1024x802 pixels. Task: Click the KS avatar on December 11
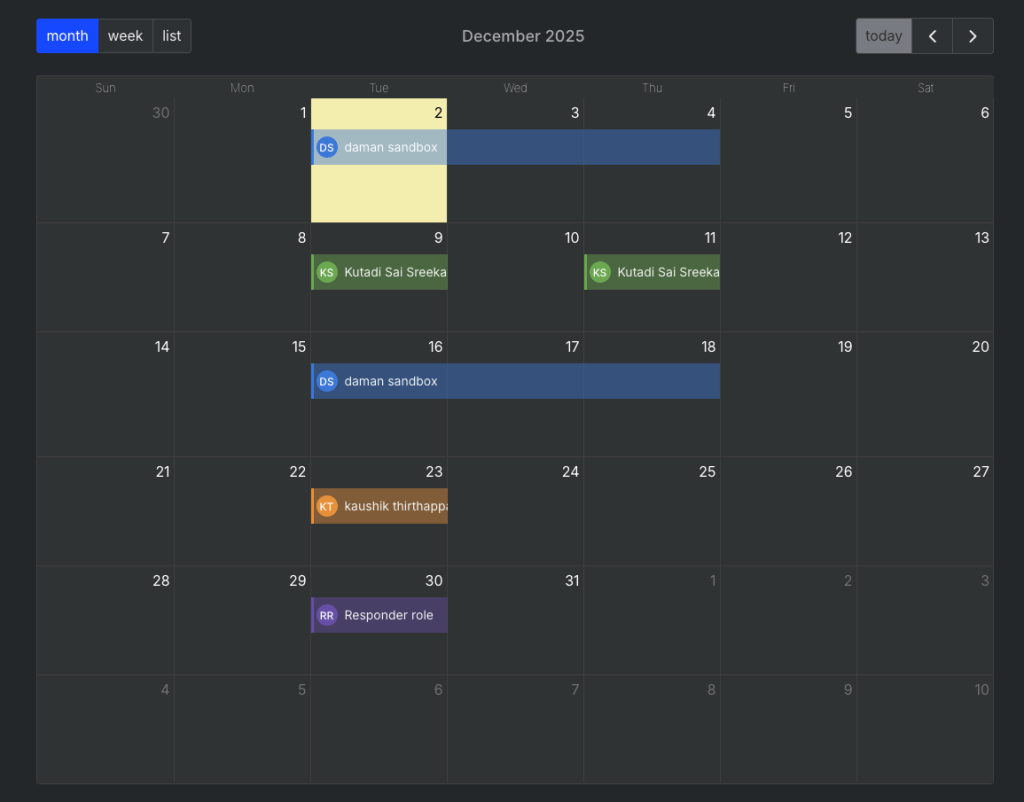599,272
